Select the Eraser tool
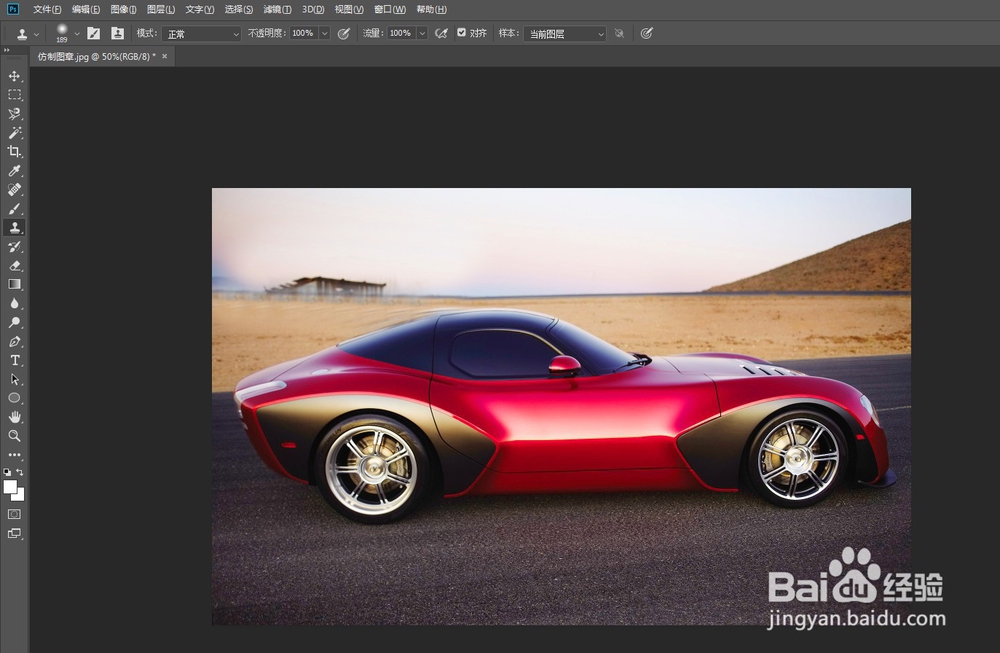This screenshot has width=1000, height=653. 15,265
